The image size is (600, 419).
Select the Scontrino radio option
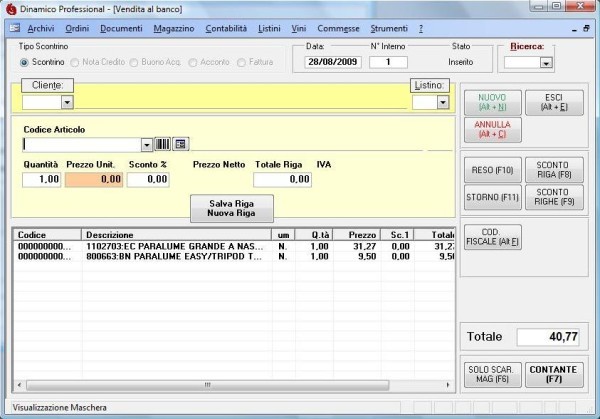click(x=24, y=62)
